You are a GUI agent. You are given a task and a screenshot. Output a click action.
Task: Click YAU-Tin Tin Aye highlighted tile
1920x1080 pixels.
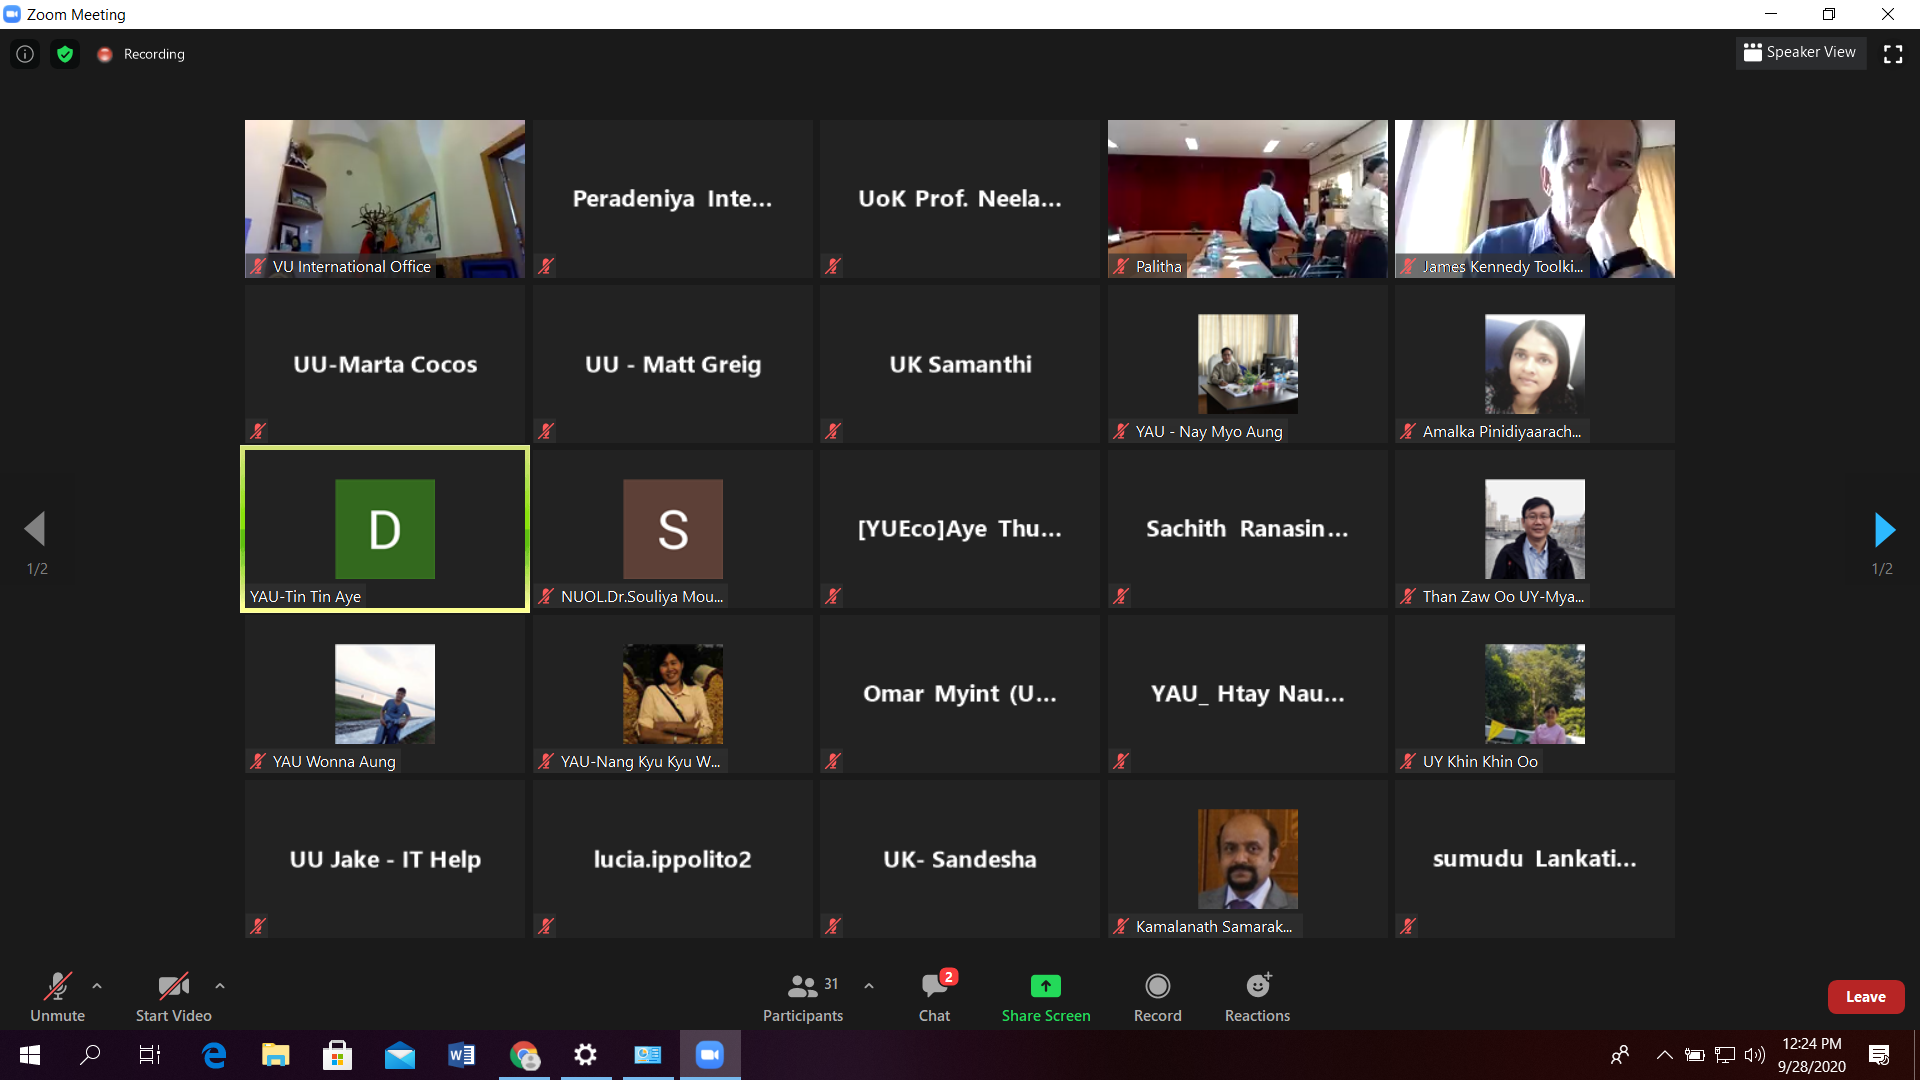[x=385, y=529]
